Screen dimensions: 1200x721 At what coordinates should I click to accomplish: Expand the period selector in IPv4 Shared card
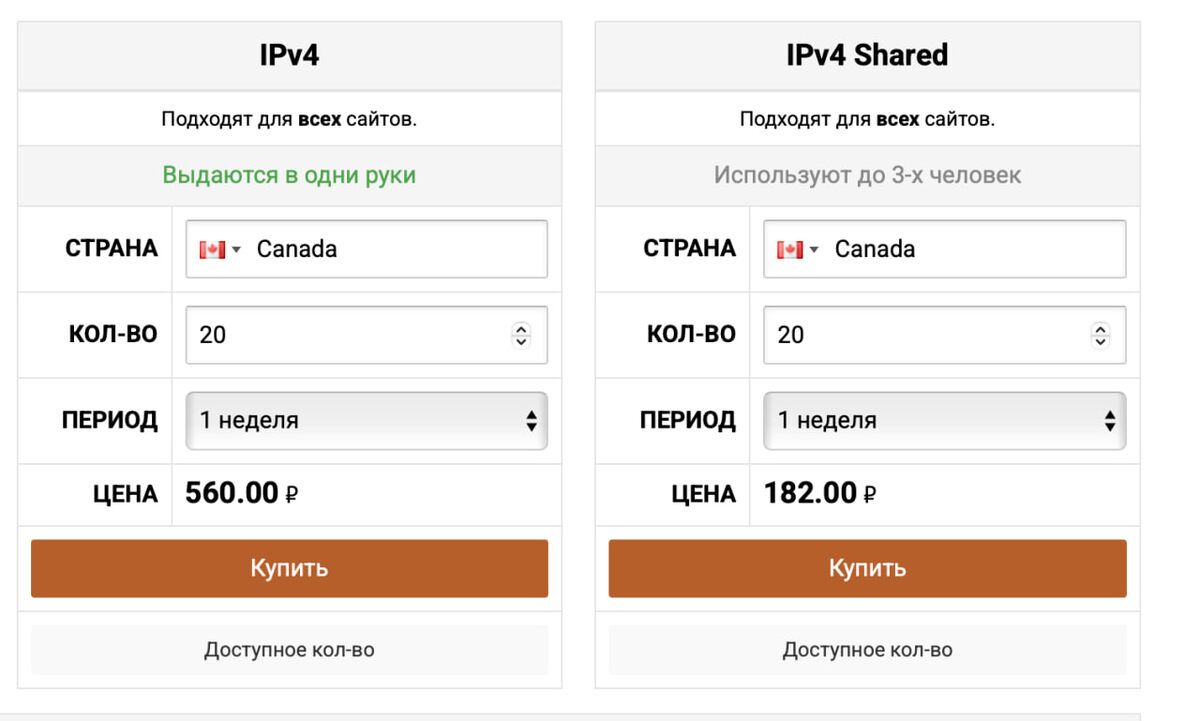click(x=944, y=421)
